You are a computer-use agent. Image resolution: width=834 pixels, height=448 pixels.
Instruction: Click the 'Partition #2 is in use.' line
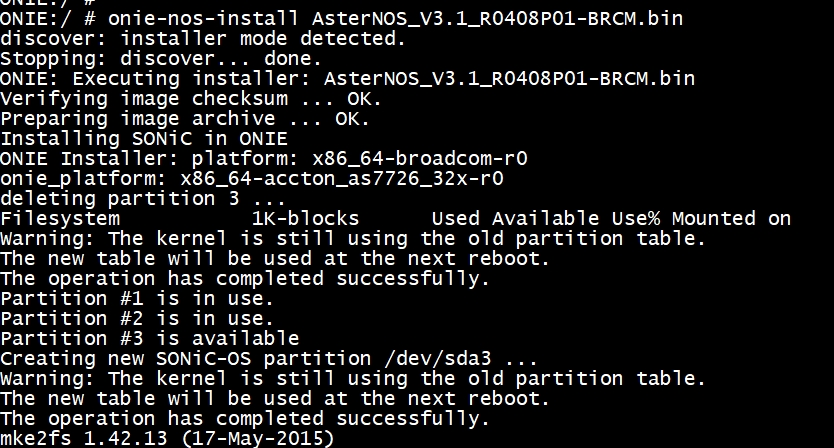pyautogui.click(x=137, y=319)
